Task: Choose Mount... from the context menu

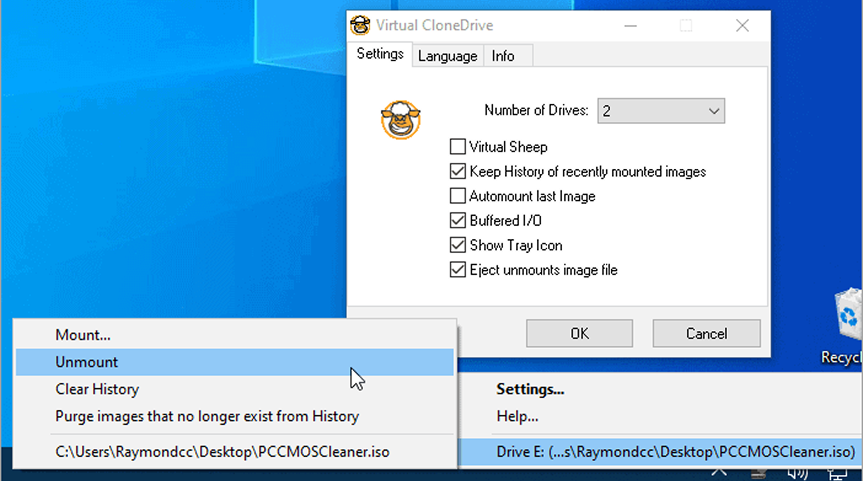Action: point(234,335)
